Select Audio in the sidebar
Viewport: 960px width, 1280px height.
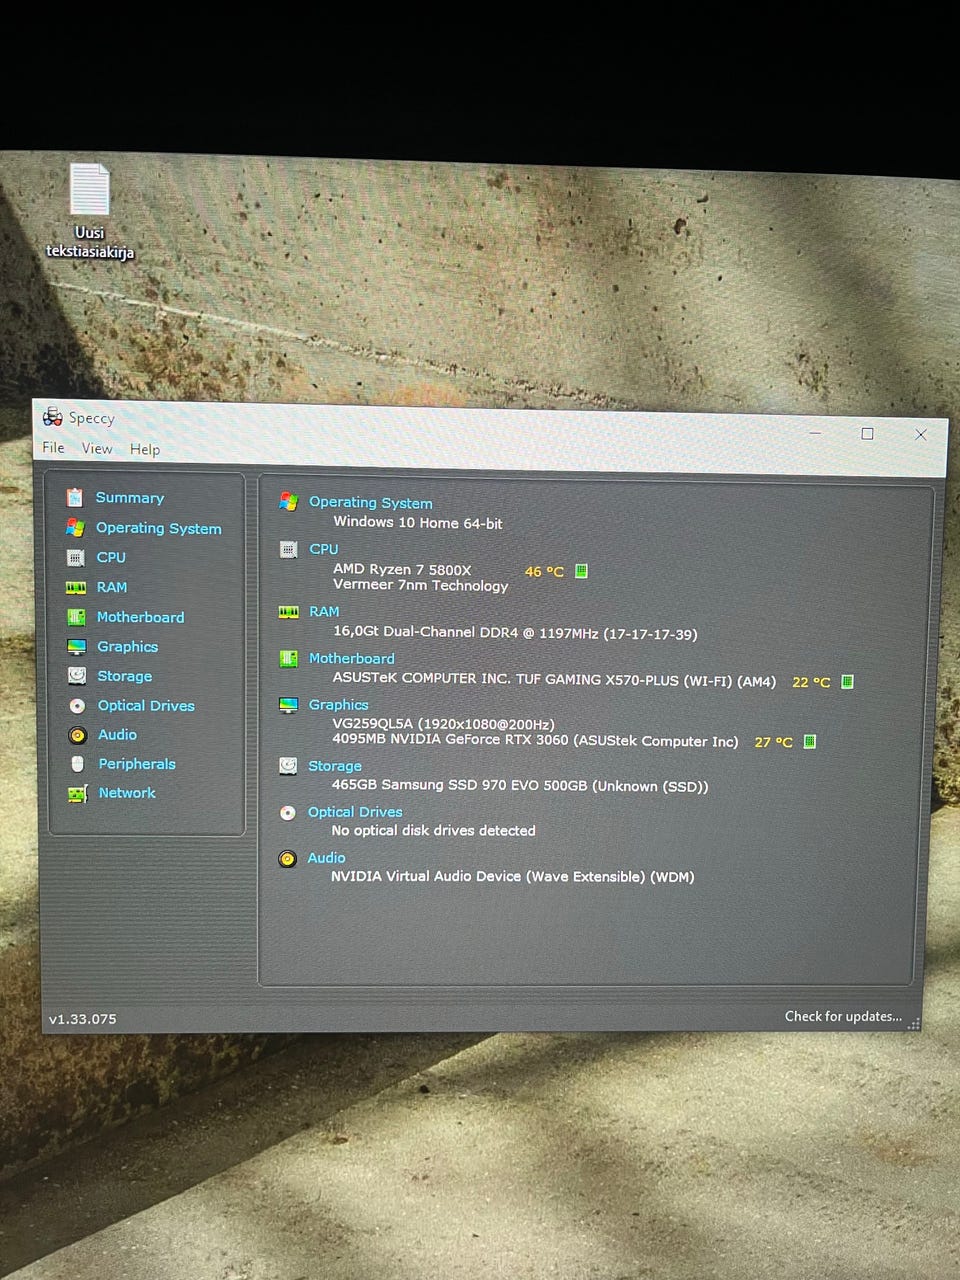coord(118,734)
